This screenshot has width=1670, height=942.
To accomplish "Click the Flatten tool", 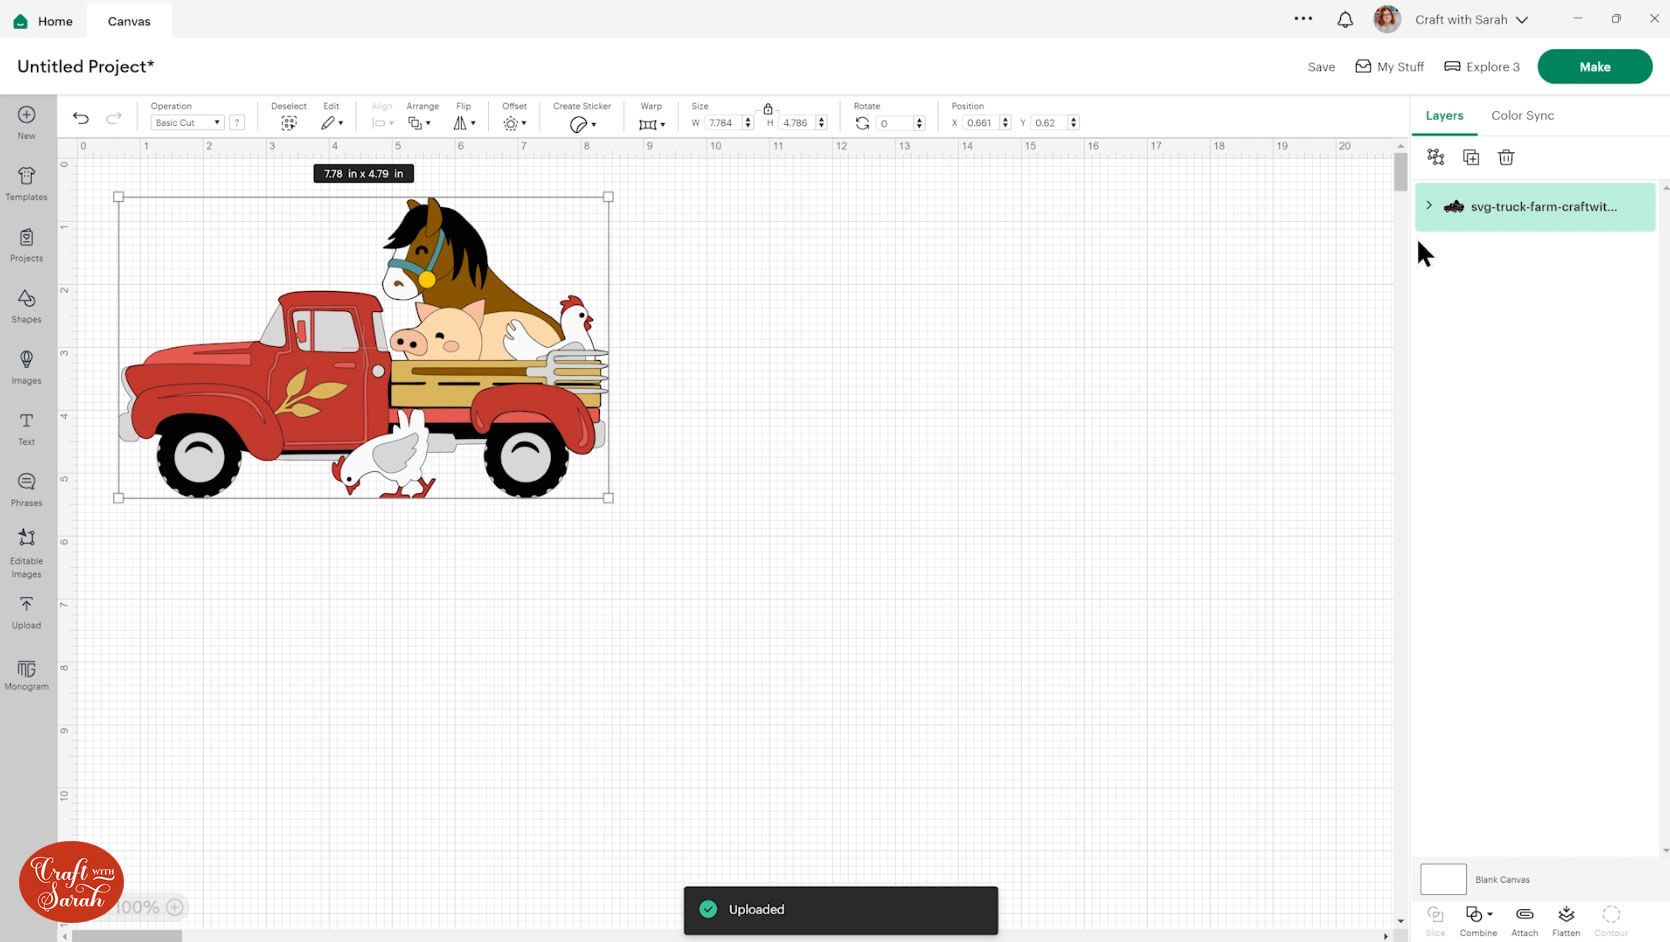I will (x=1566, y=921).
